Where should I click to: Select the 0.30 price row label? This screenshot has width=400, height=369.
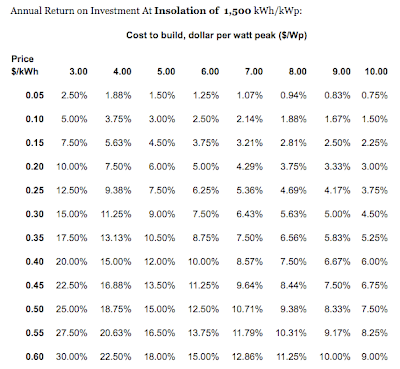(x=35, y=214)
